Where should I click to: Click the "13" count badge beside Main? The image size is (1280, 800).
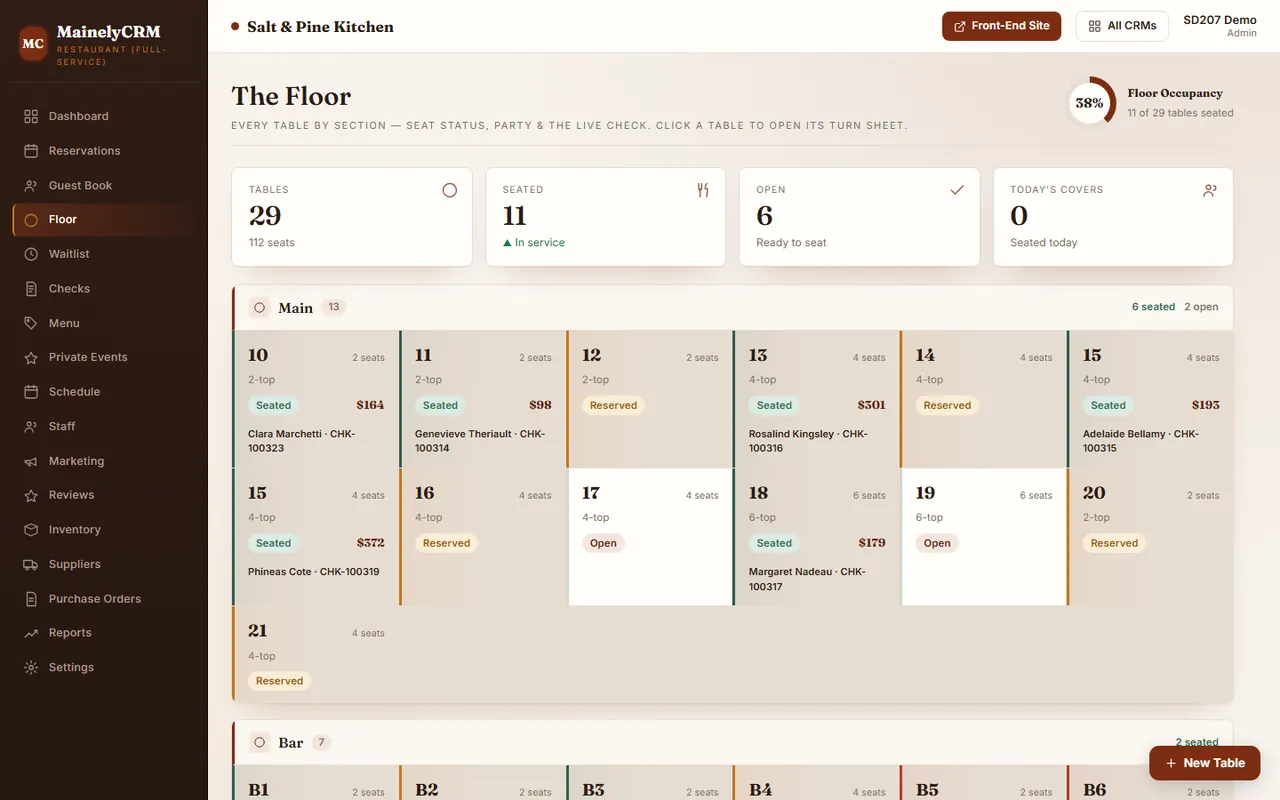pyautogui.click(x=334, y=307)
